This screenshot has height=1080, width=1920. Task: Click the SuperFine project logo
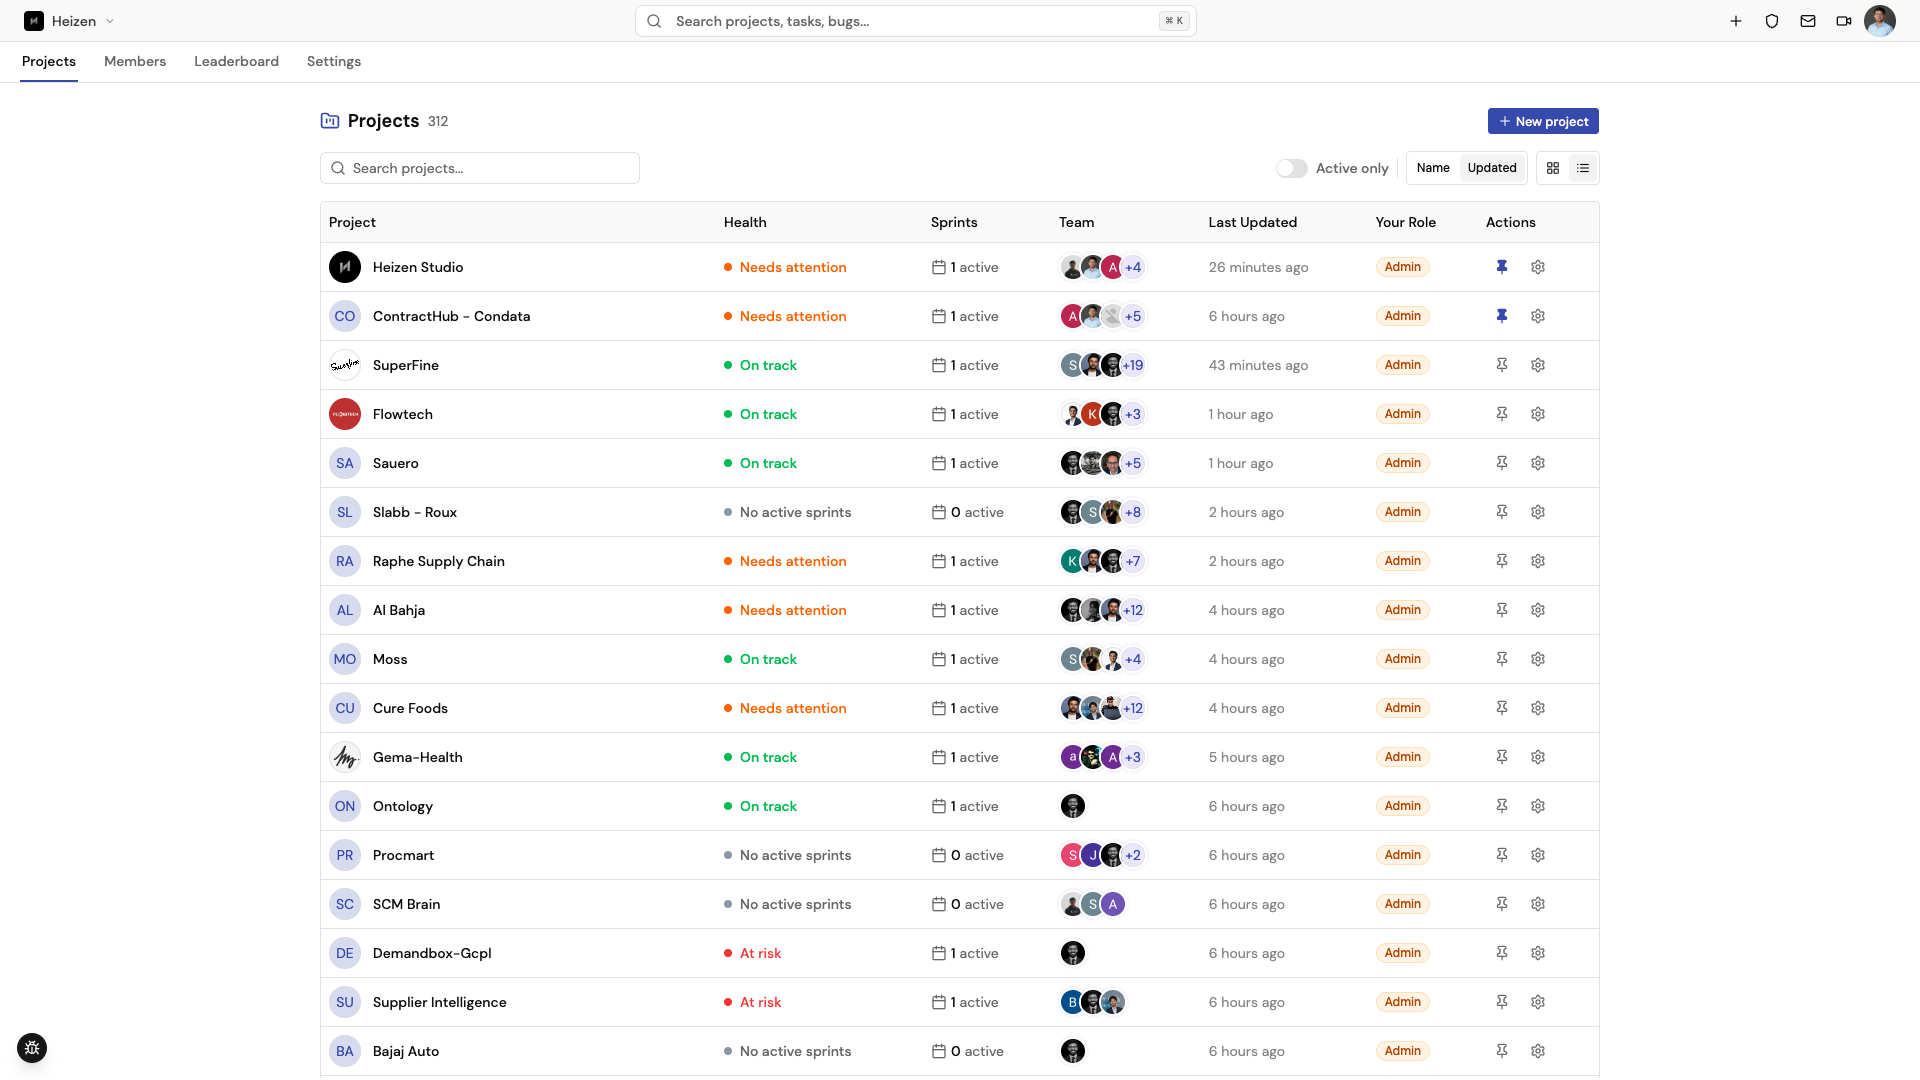pos(345,365)
